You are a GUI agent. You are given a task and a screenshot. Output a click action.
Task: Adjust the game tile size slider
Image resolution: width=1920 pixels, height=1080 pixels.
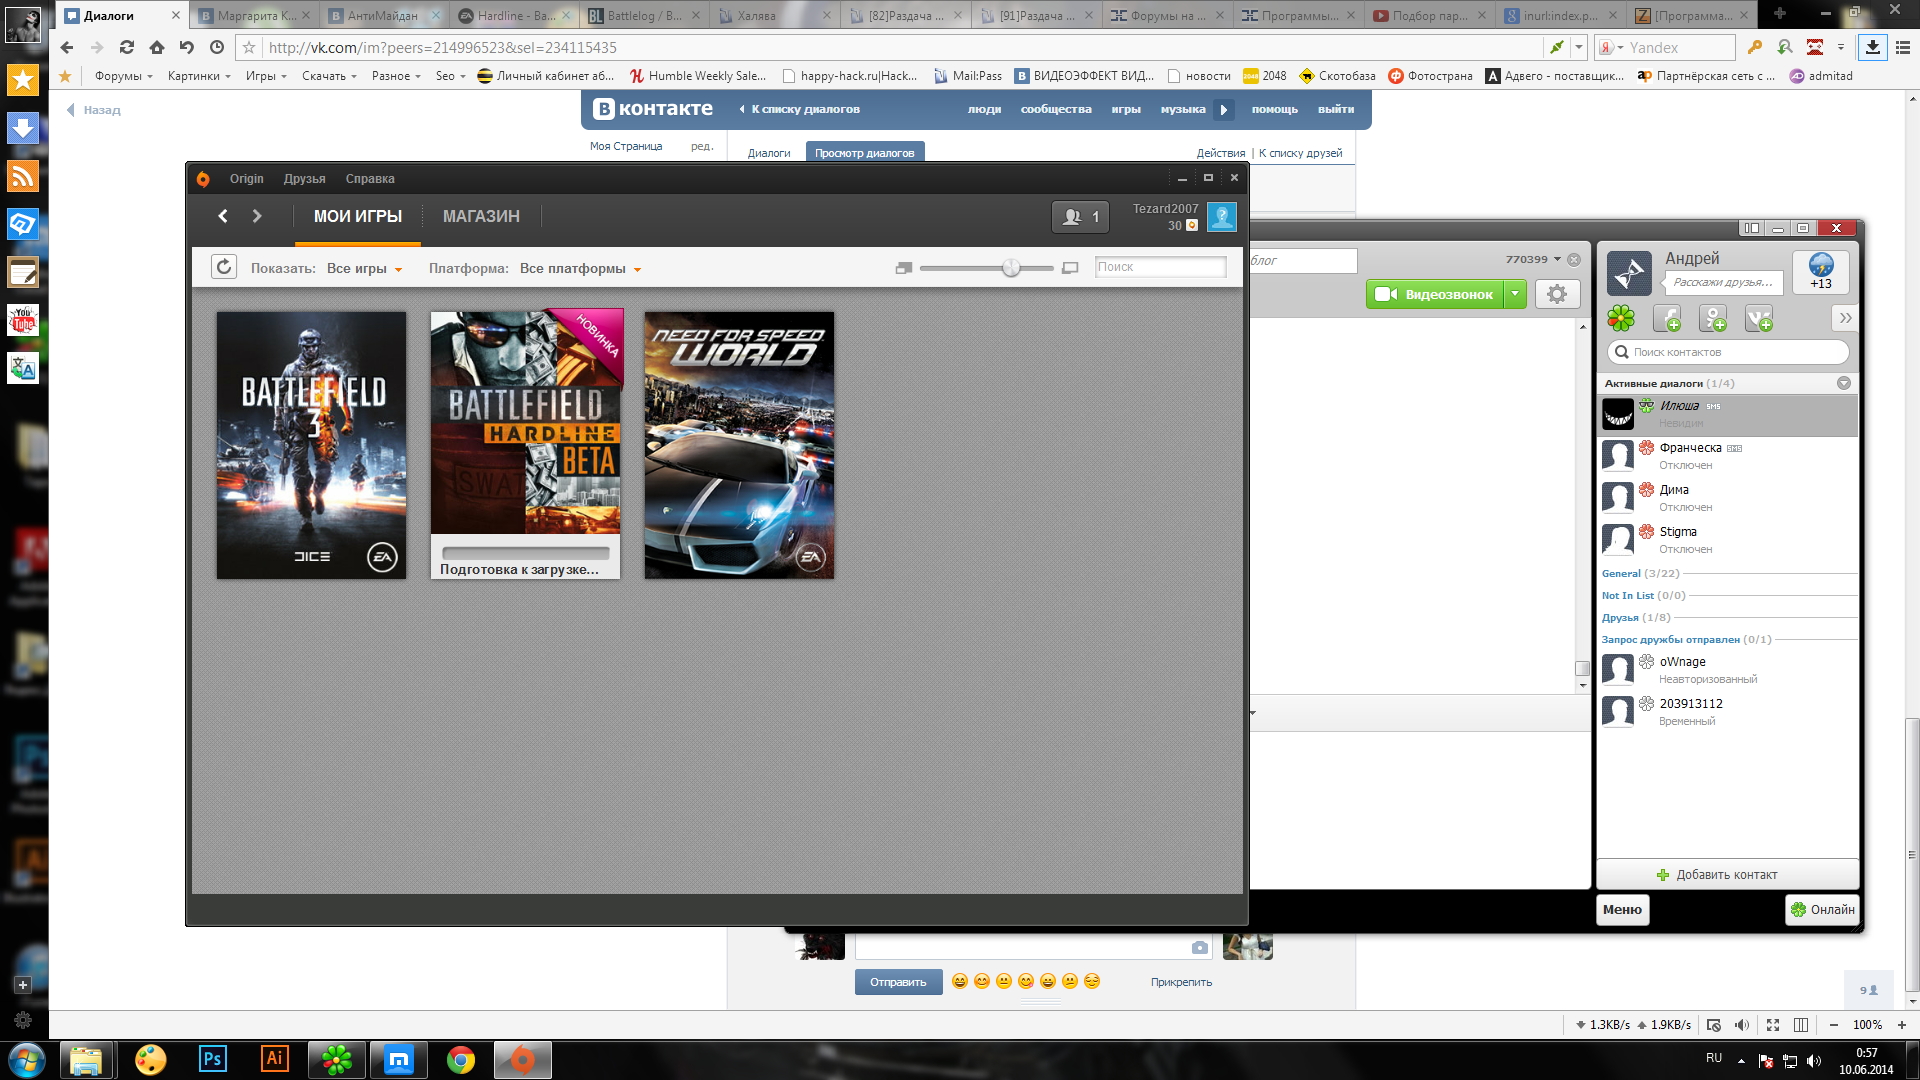pyautogui.click(x=1011, y=268)
